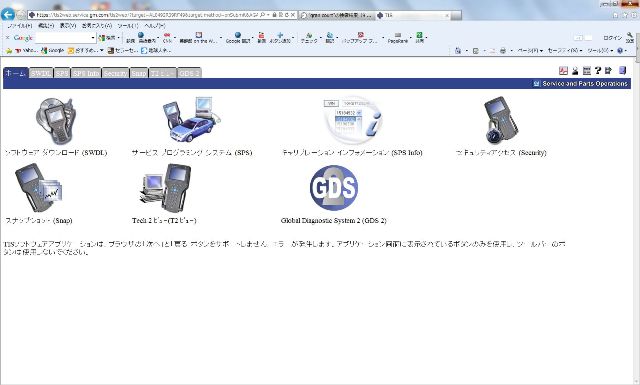This screenshot has height=385, width=640.
Task: Open the Google bookmark in favorites bar
Action: tap(53, 51)
